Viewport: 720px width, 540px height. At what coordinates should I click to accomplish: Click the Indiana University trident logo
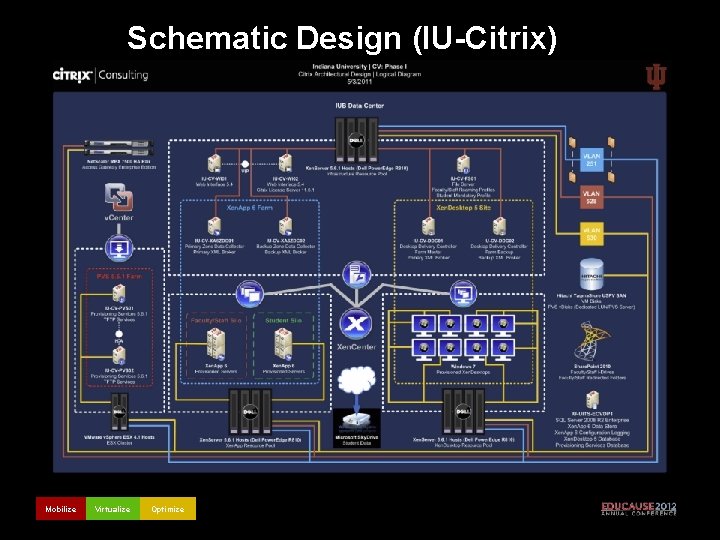[656, 77]
